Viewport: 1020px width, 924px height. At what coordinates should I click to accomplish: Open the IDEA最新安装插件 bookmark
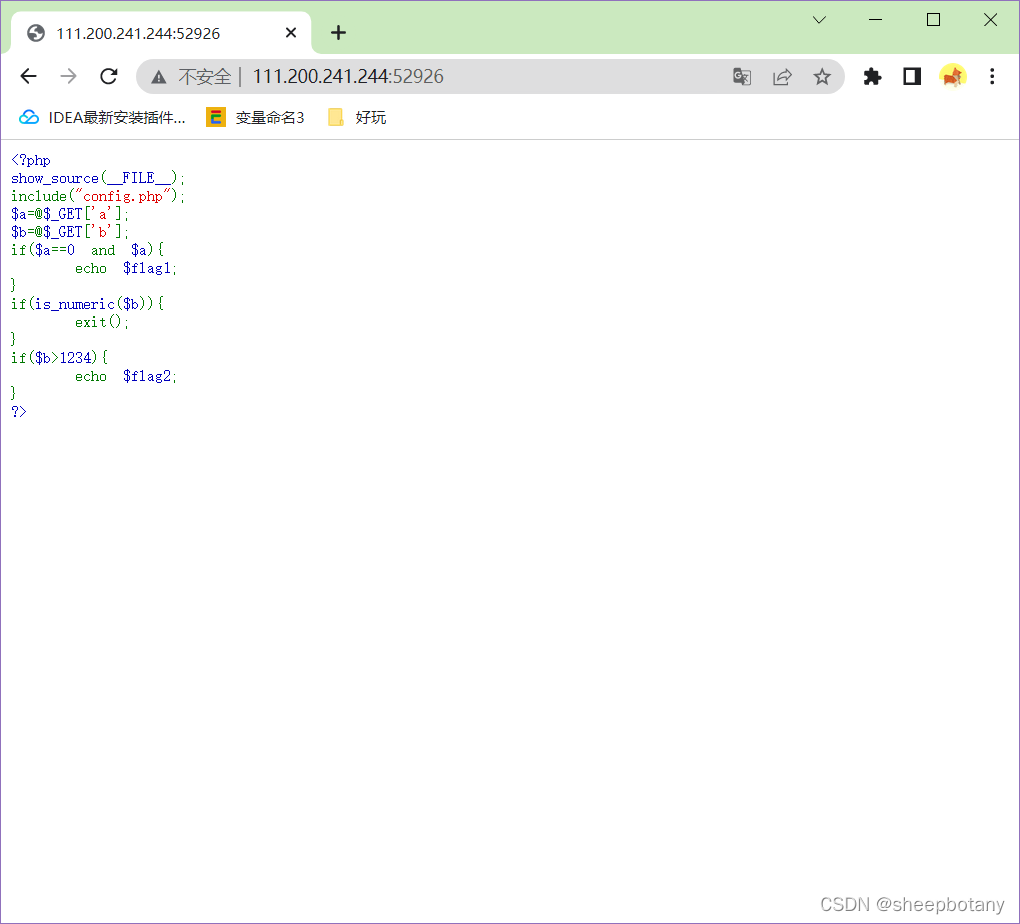pos(102,117)
